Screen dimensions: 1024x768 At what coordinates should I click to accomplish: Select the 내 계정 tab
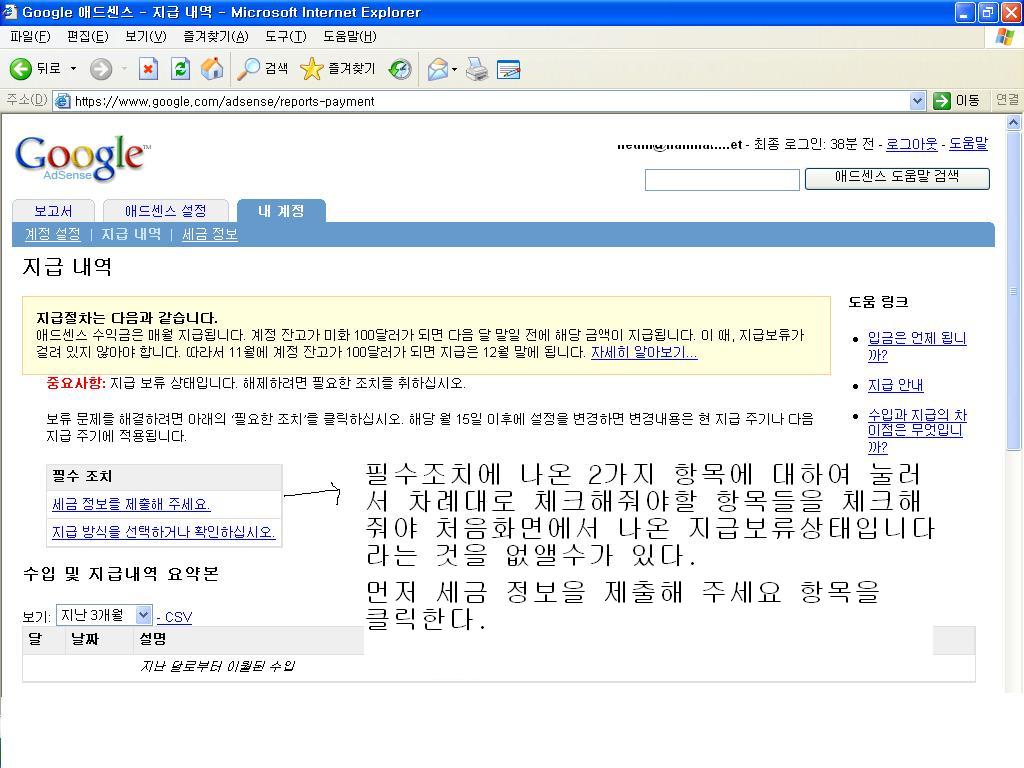click(281, 211)
